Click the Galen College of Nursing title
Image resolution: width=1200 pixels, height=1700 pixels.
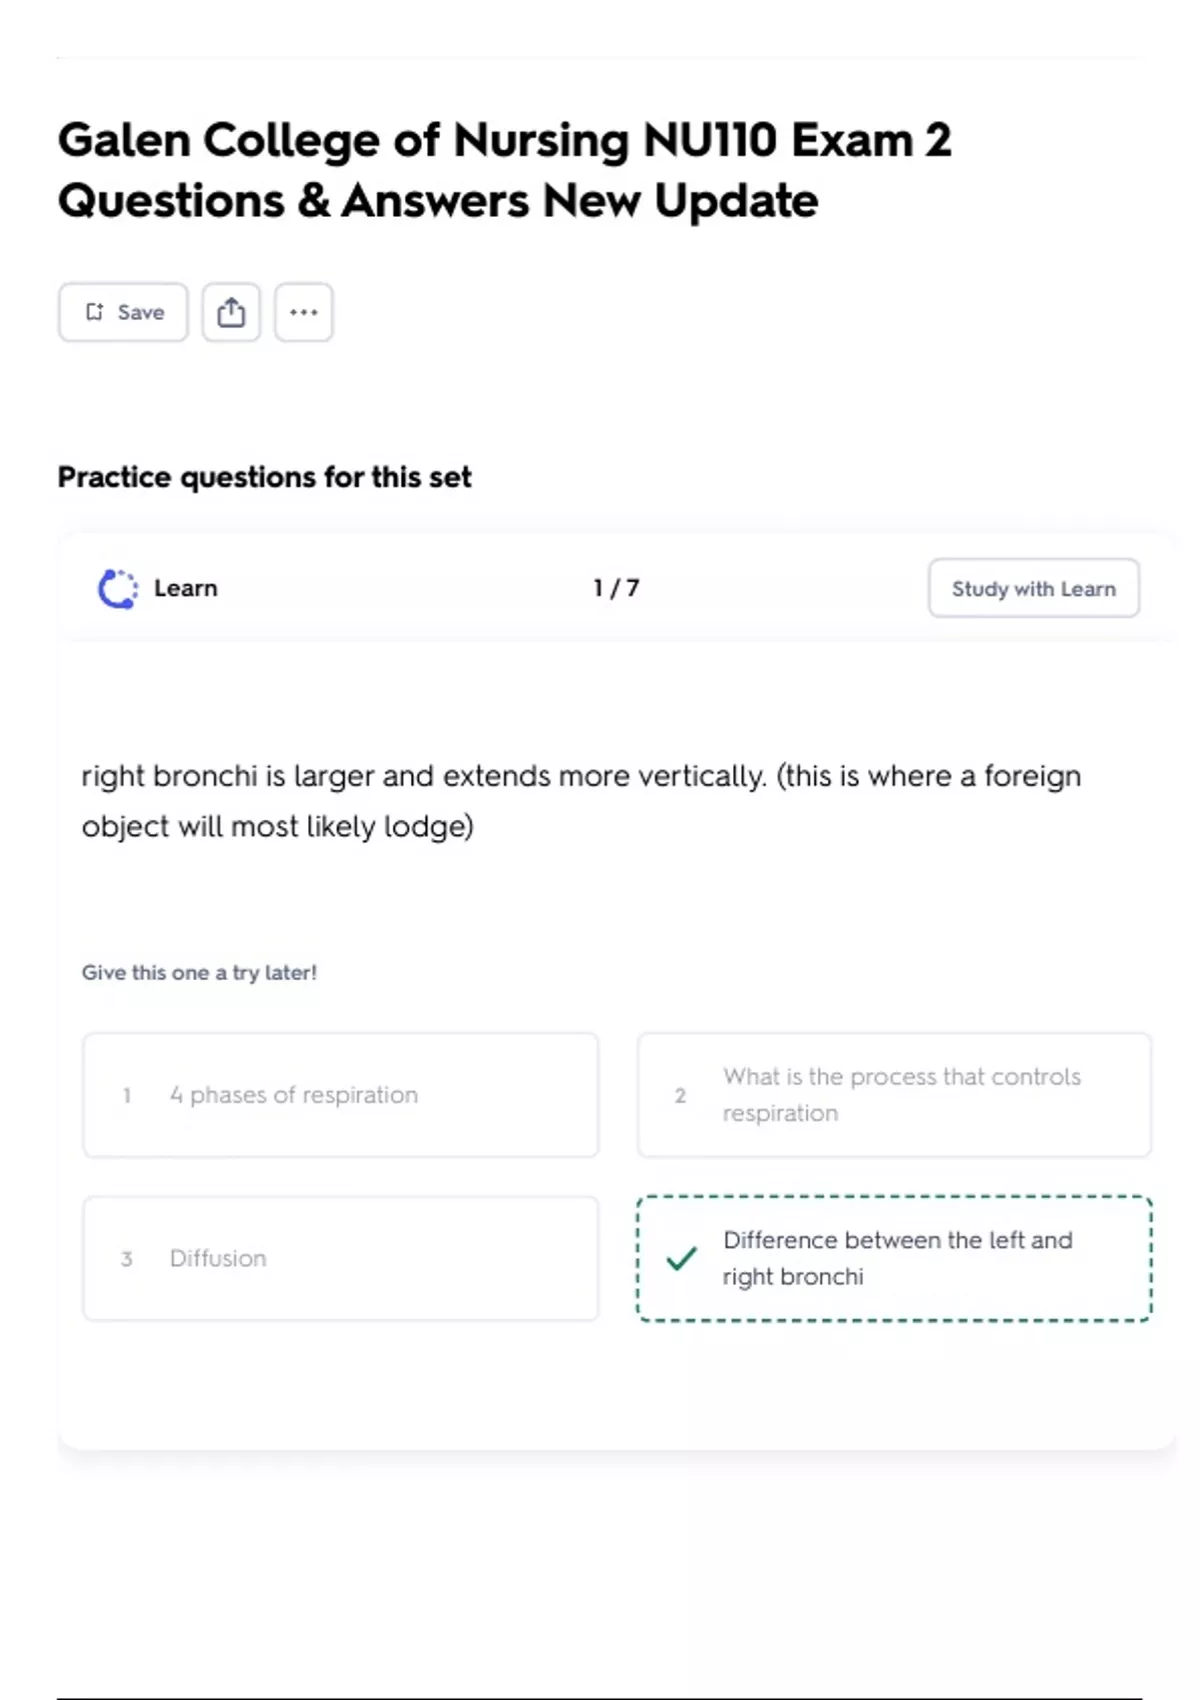[x=505, y=170]
